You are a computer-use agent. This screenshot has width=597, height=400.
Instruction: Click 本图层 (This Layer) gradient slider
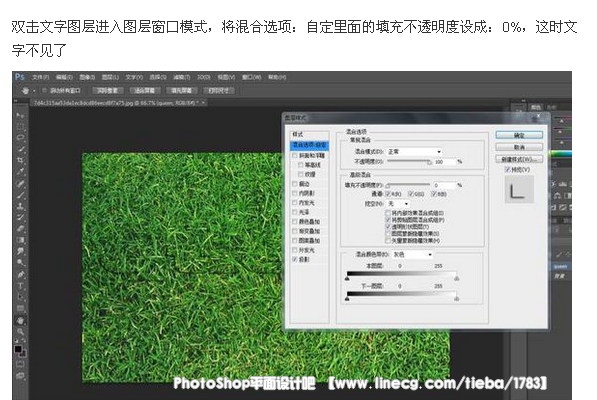click(402, 275)
